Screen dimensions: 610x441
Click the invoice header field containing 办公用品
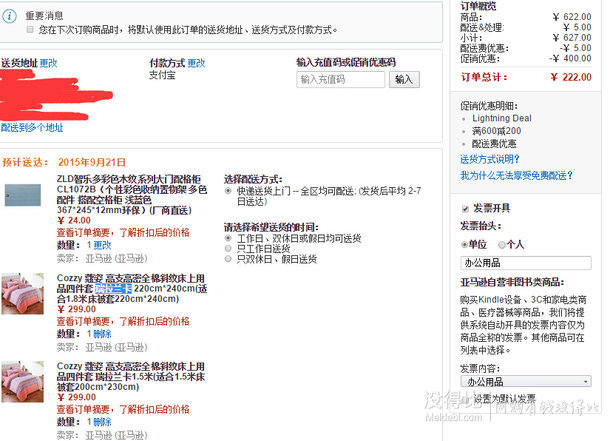[x=526, y=263]
